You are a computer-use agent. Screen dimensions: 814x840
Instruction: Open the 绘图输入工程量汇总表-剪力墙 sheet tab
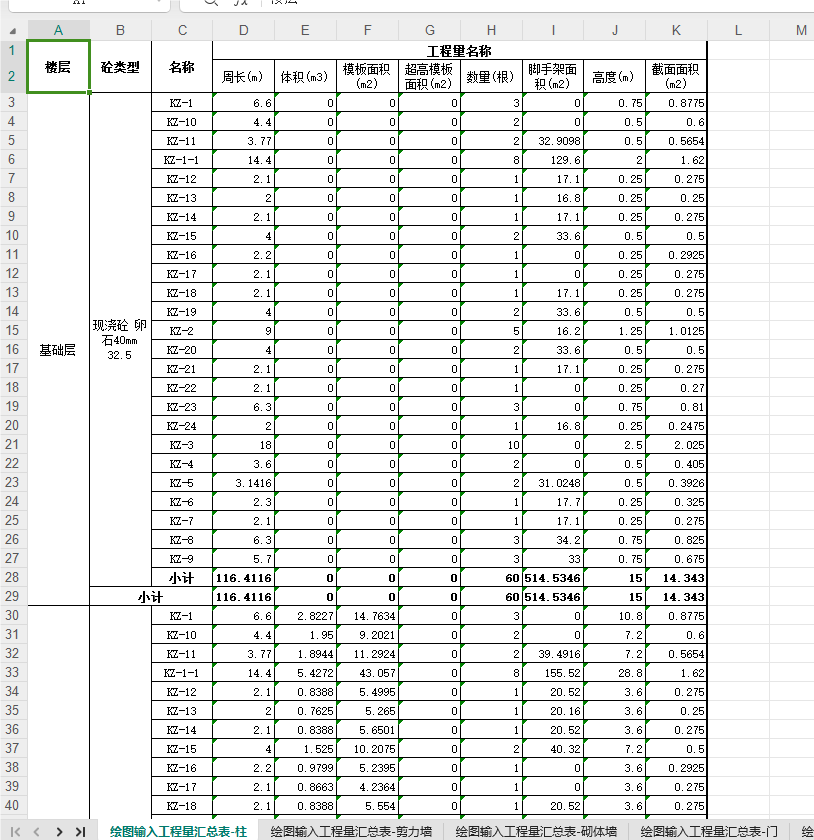coord(351,831)
